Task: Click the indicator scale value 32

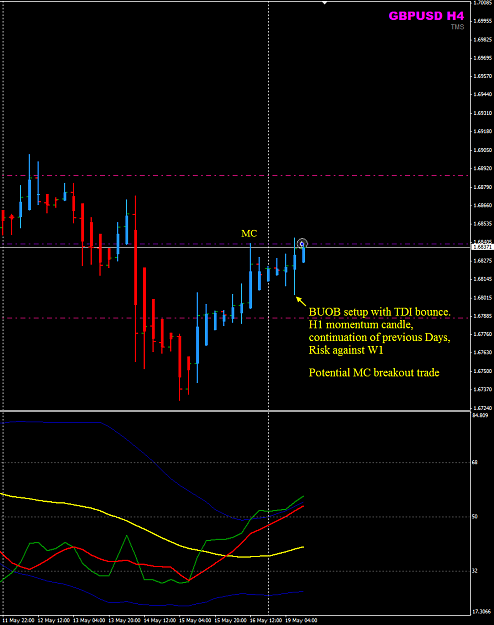Action: pyautogui.click(x=475, y=571)
